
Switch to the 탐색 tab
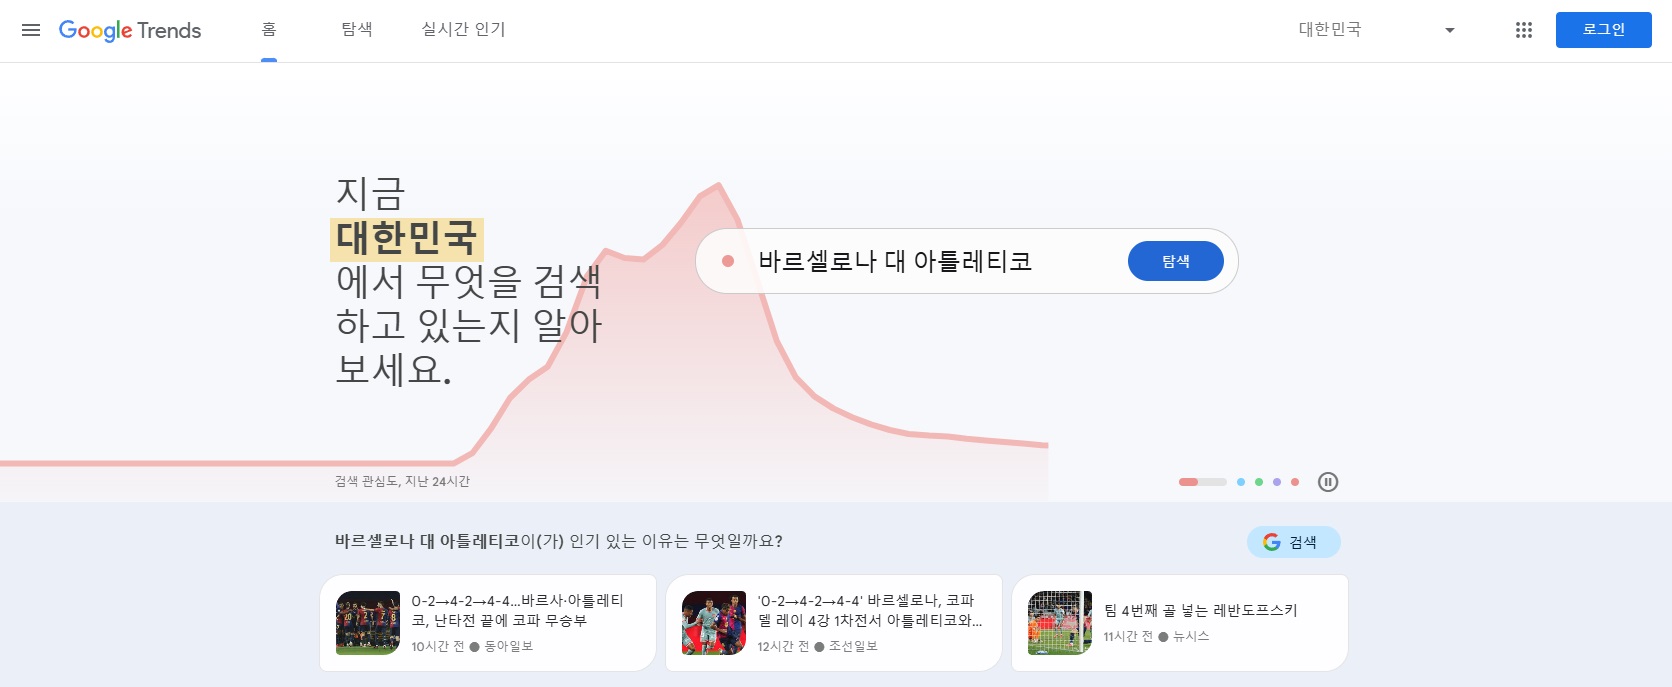pyautogui.click(x=356, y=30)
